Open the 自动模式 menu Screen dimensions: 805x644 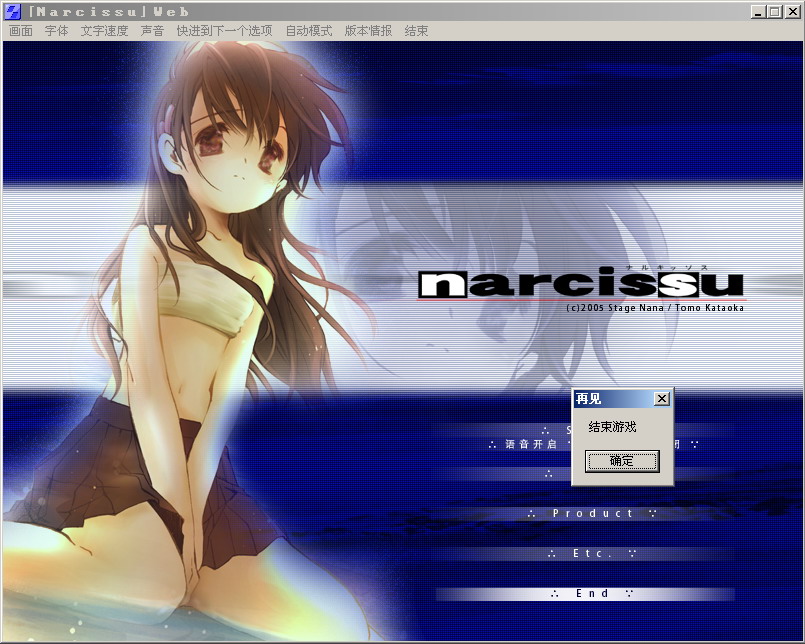click(x=309, y=31)
